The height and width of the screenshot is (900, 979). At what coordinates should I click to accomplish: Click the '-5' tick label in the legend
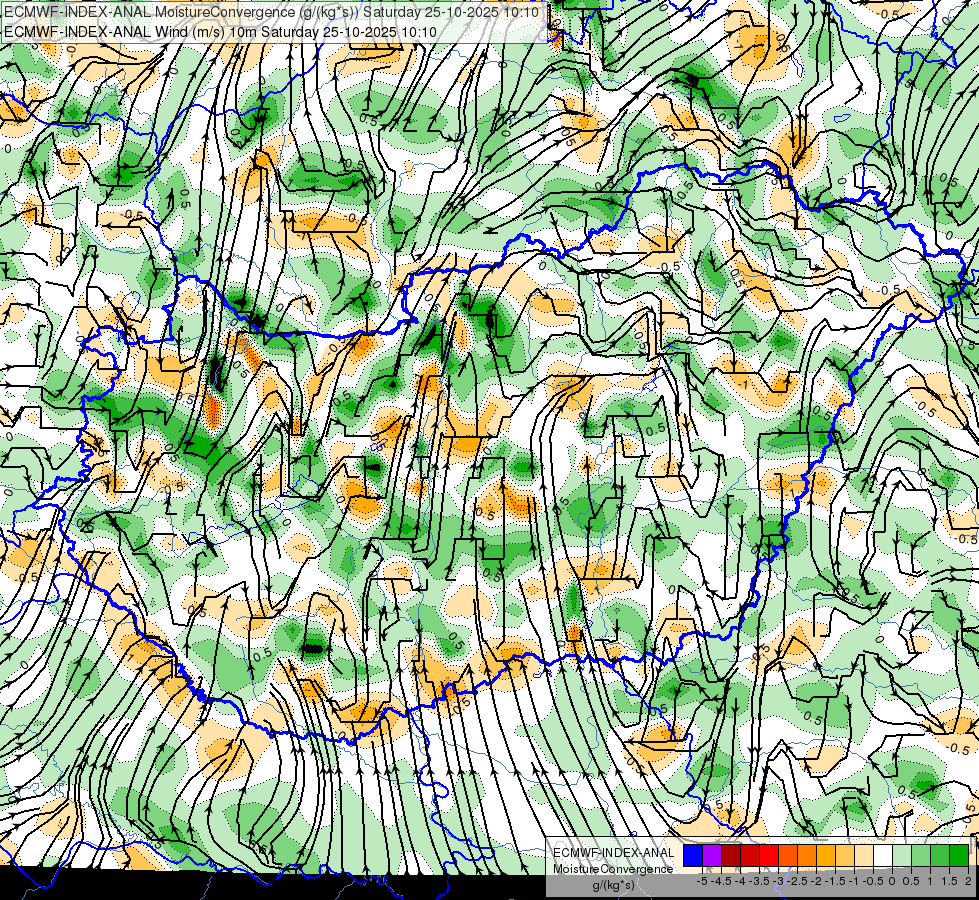point(702,881)
